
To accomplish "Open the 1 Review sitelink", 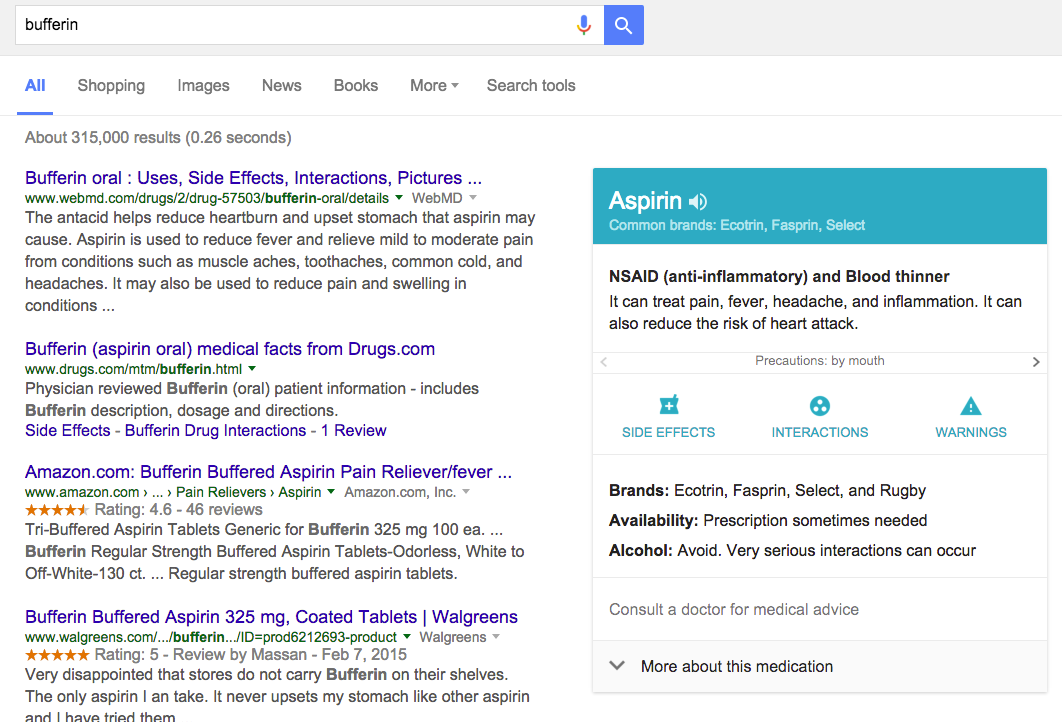I will (x=354, y=431).
